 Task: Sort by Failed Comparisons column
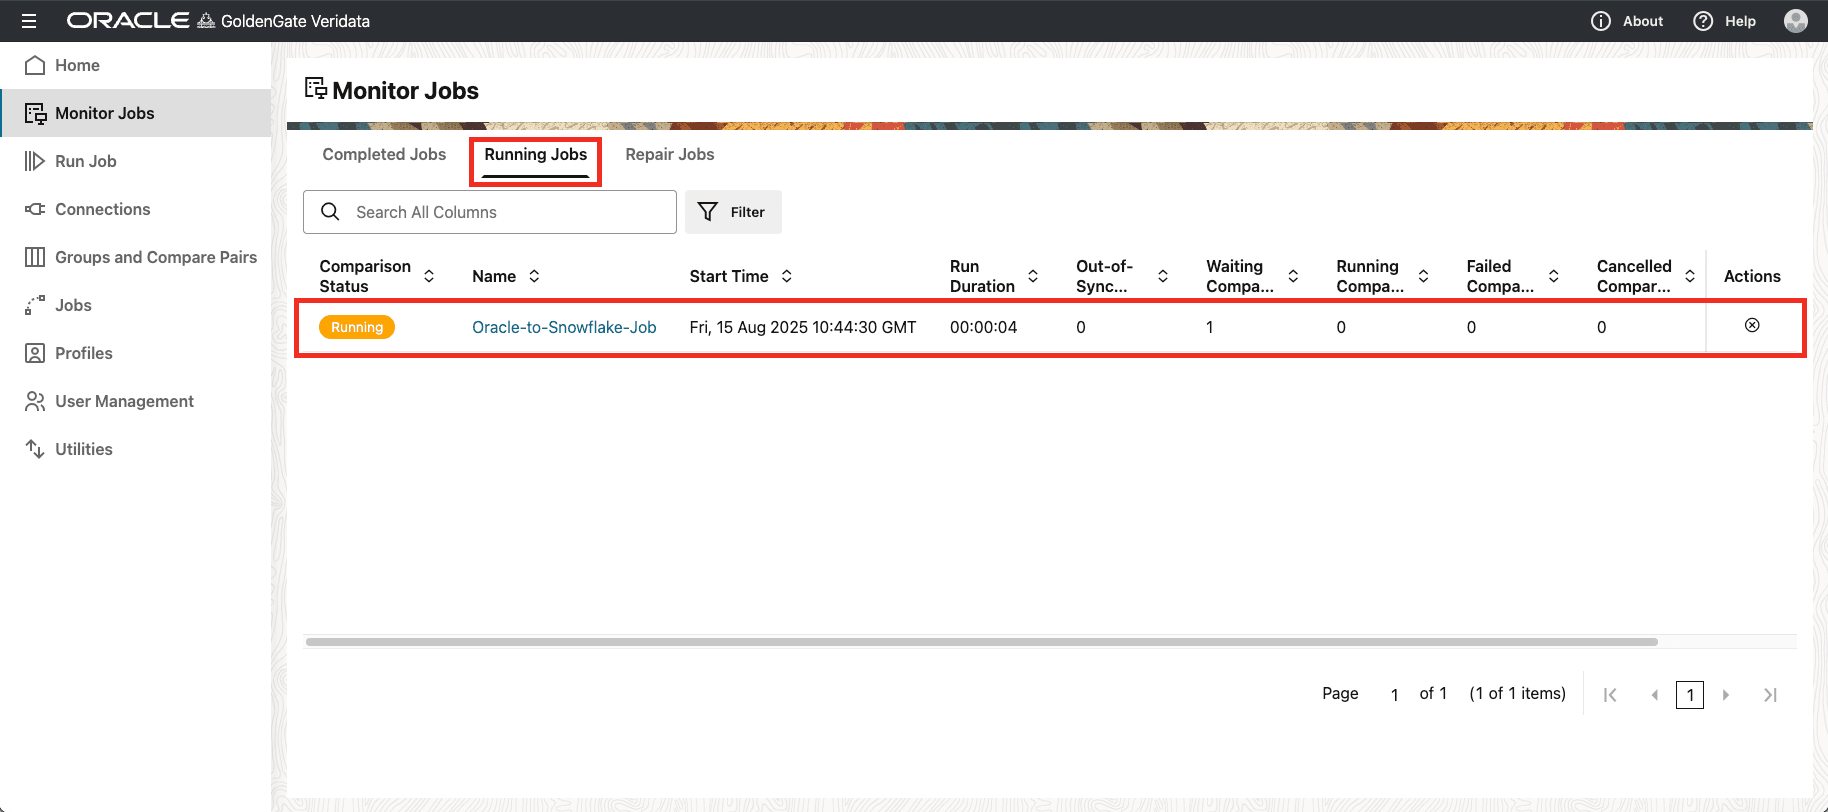tap(1554, 276)
